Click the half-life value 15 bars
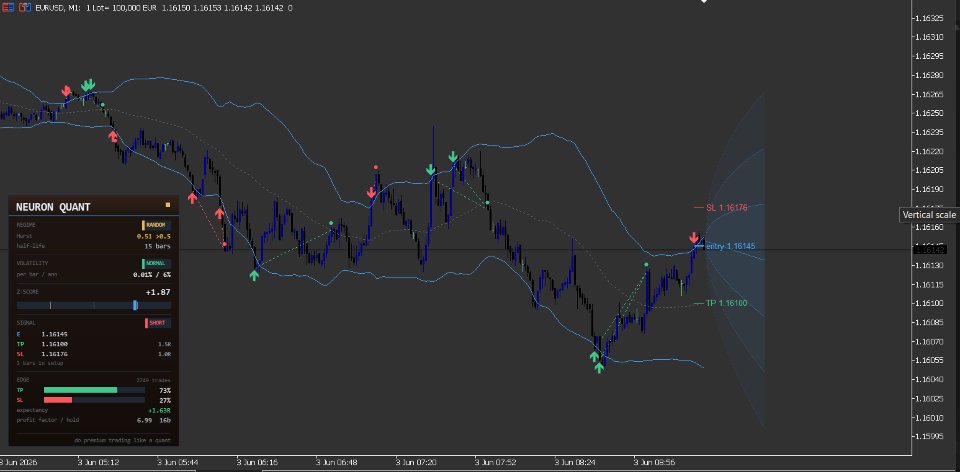This screenshot has width=960, height=472. pos(157,246)
